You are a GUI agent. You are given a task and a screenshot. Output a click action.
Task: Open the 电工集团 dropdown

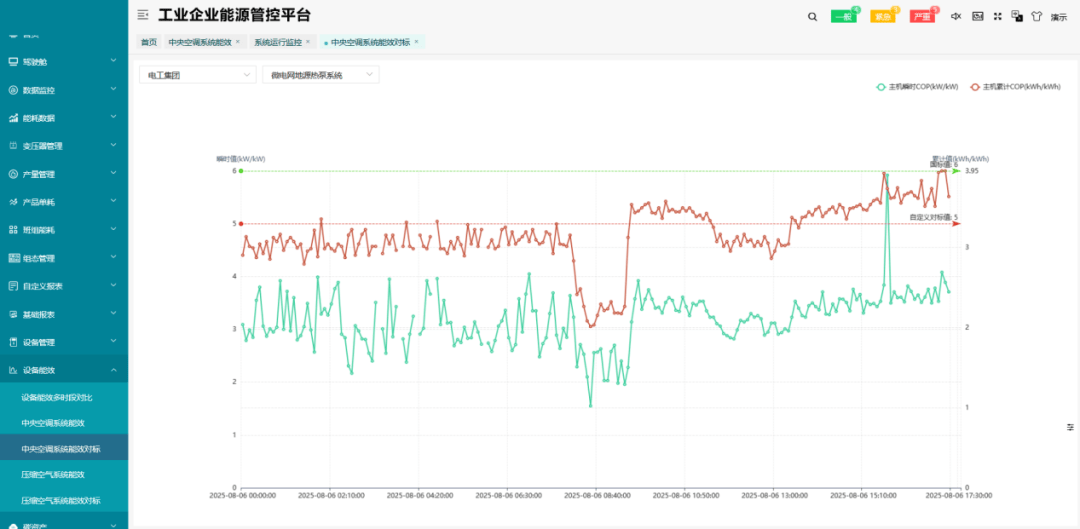(x=199, y=75)
